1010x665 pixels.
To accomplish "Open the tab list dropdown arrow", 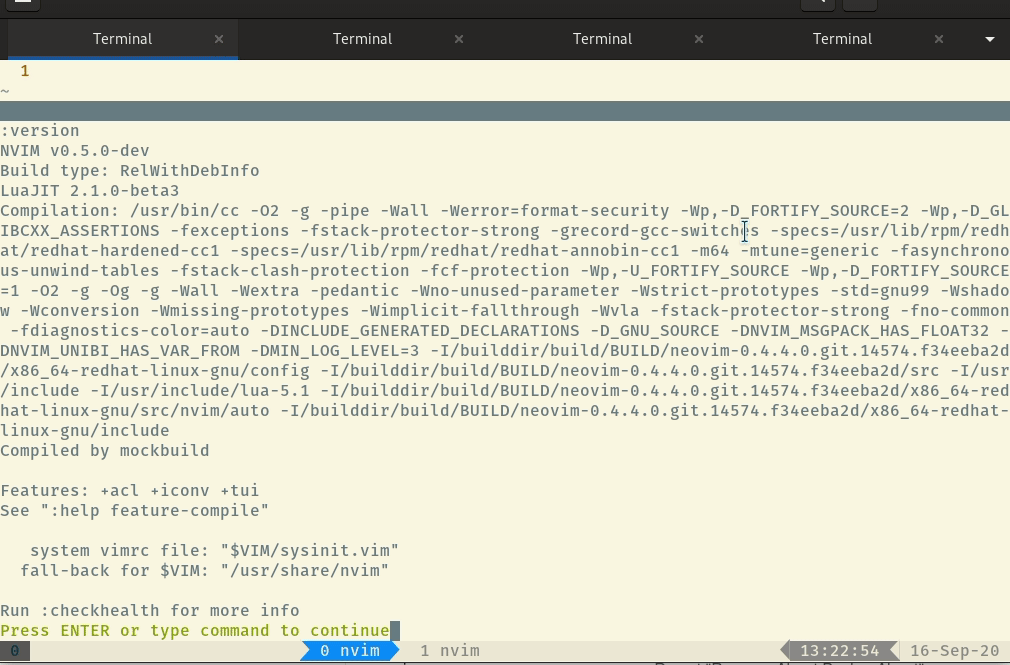I will [x=989, y=39].
